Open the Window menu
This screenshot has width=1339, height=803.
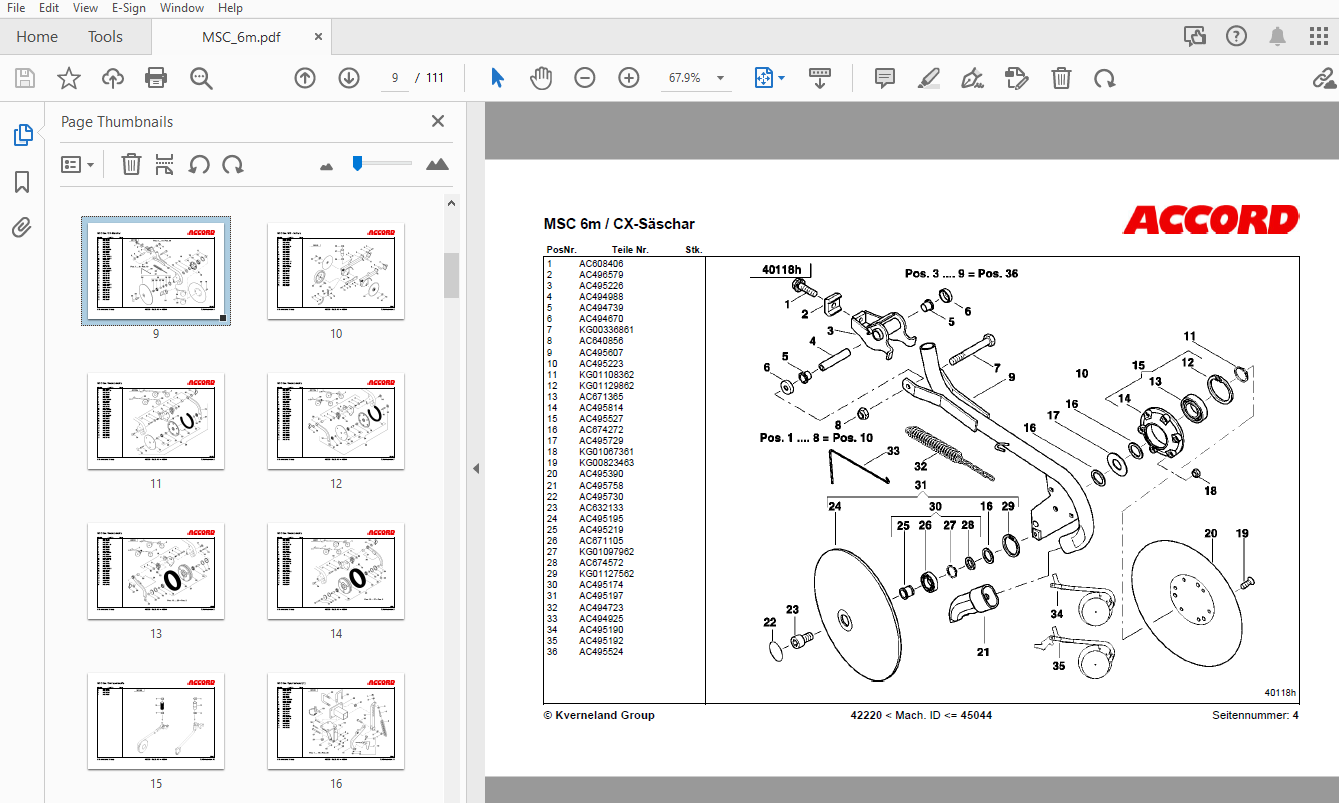(x=182, y=8)
